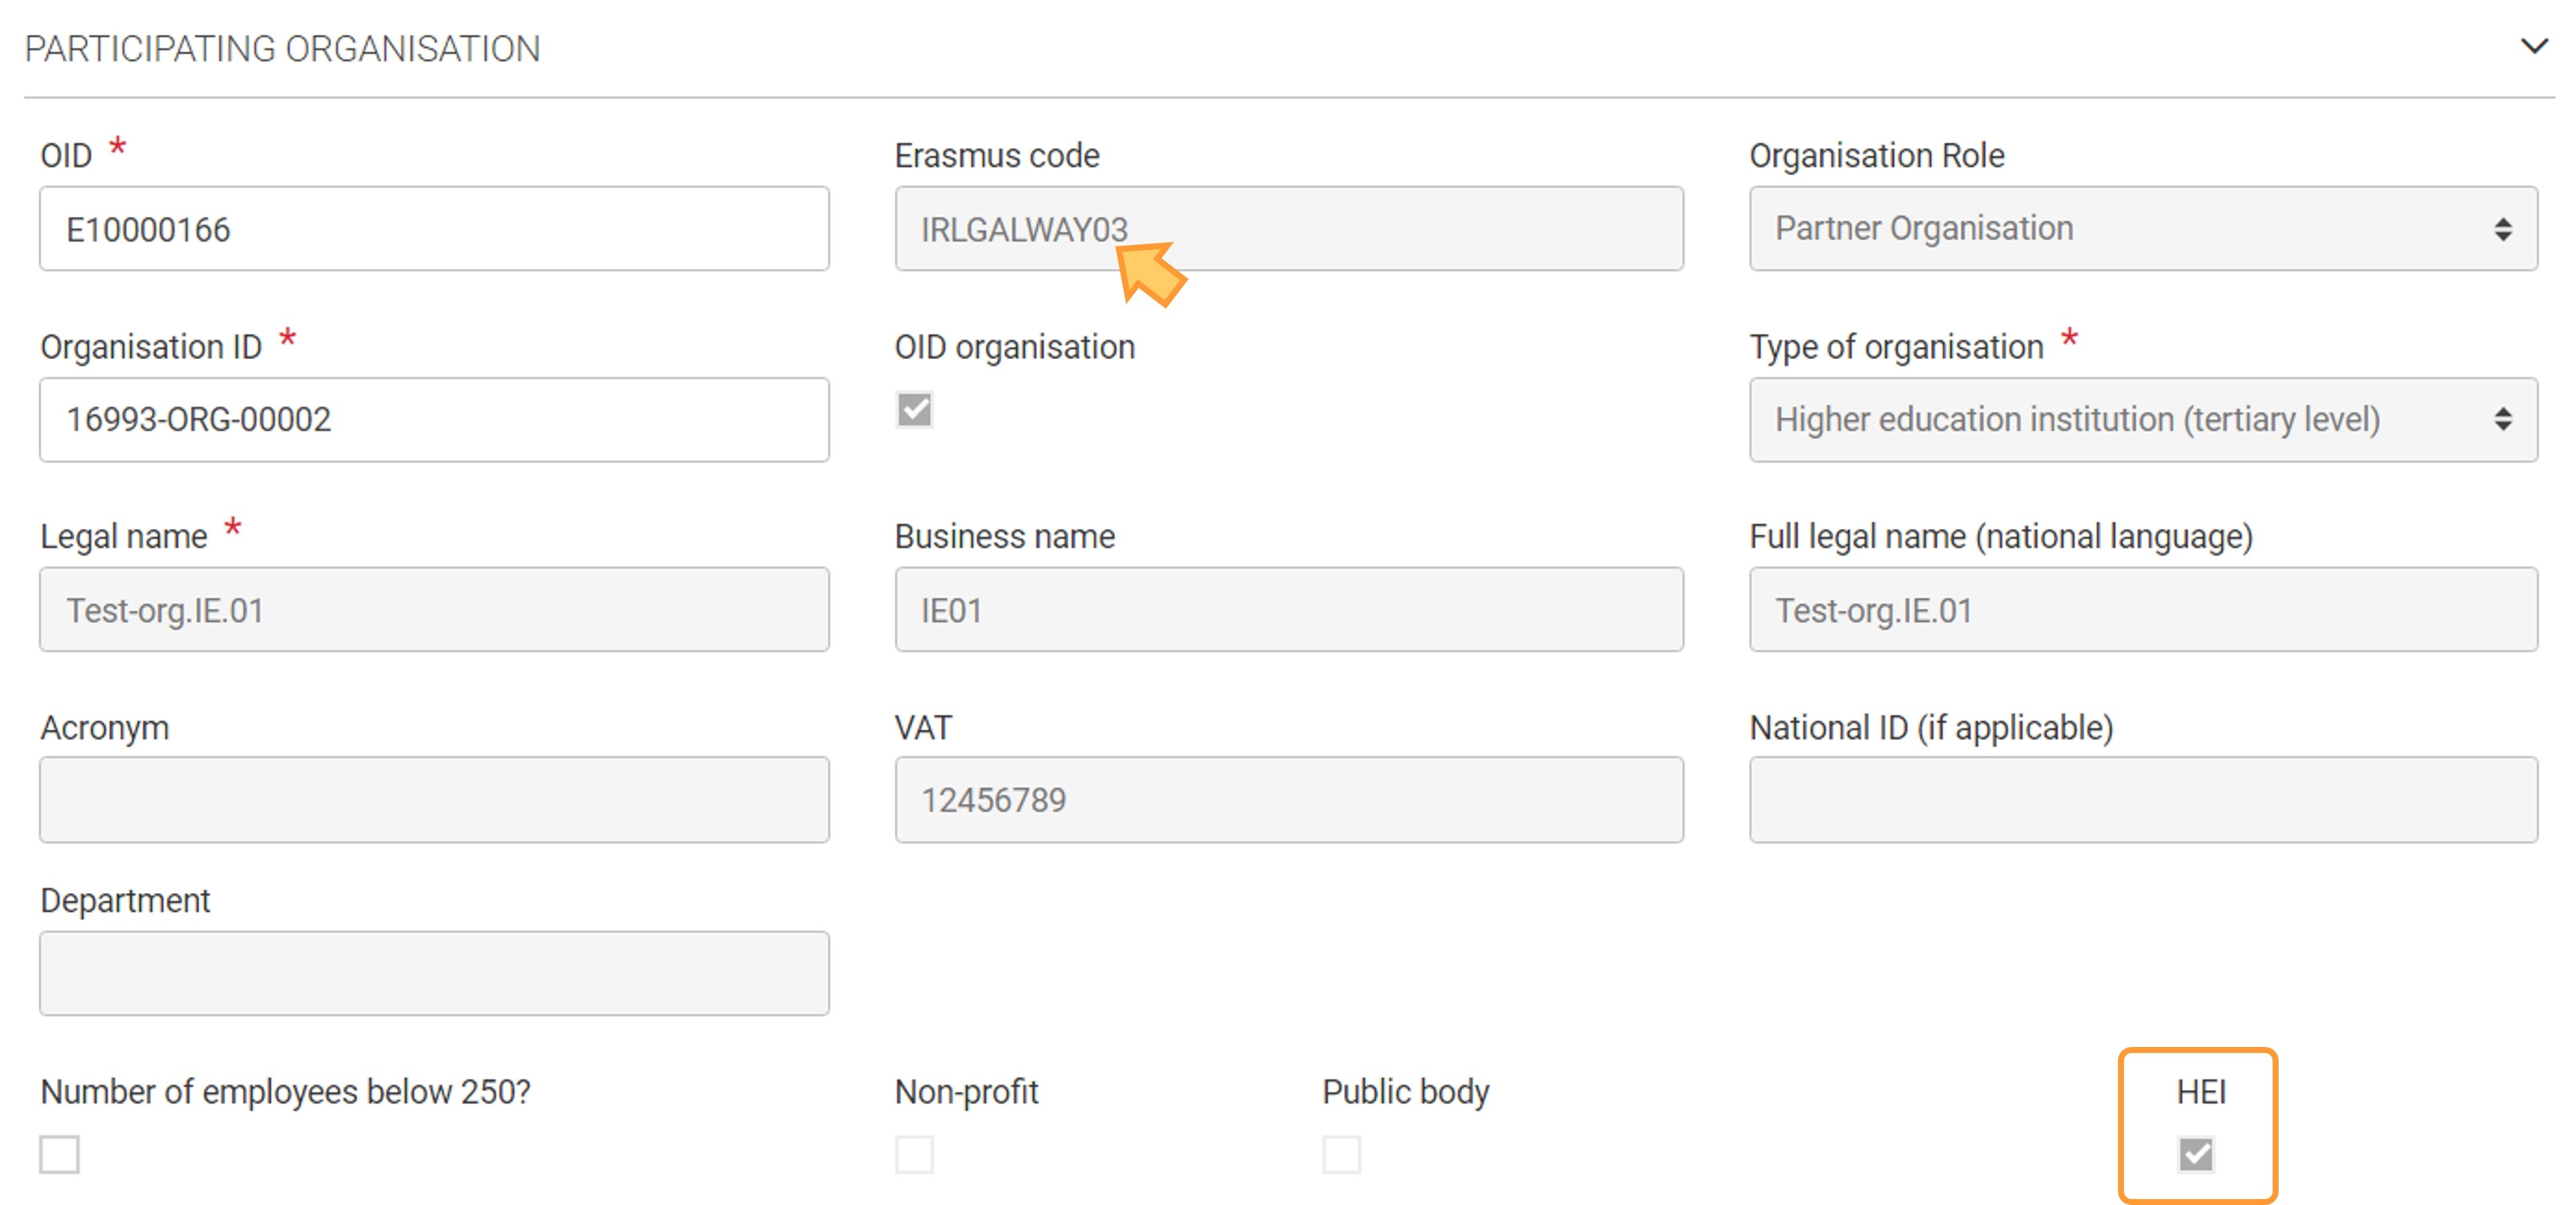Click the Acronym input field
Screen dimensions: 2576x1205
[434, 799]
